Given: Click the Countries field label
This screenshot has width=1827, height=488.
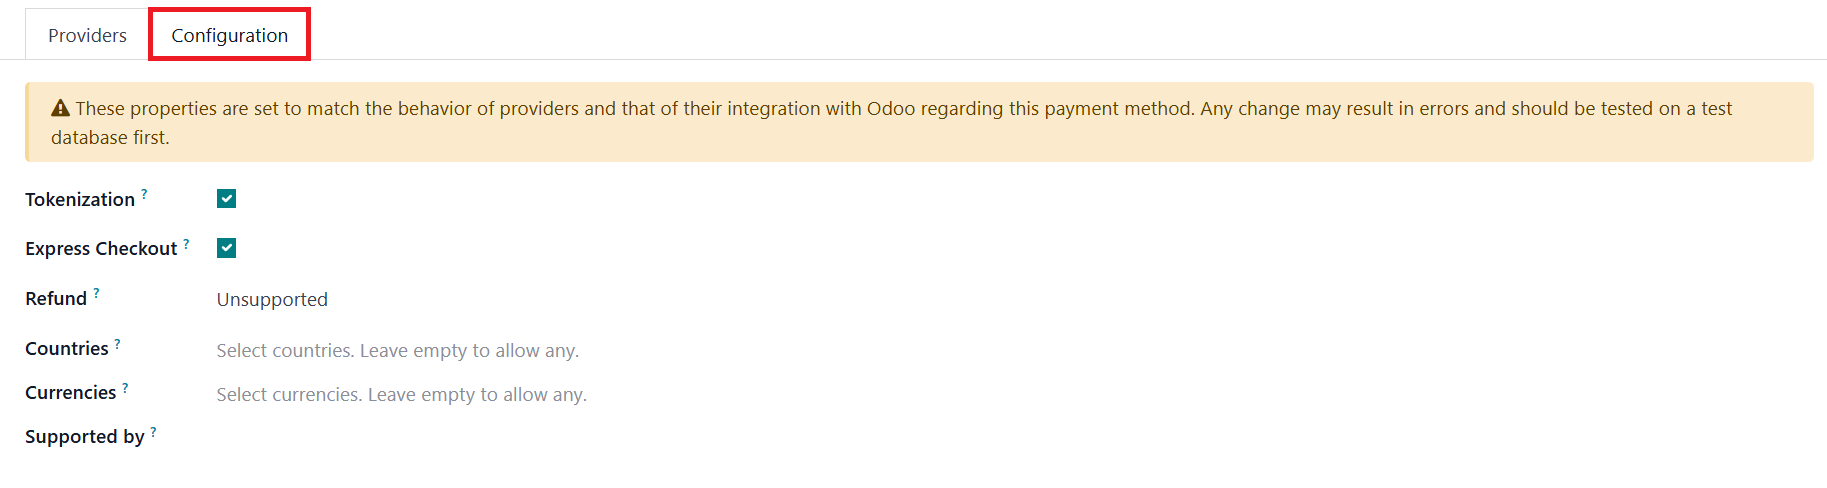Looking at the screenshot, I should click(67, 348).
